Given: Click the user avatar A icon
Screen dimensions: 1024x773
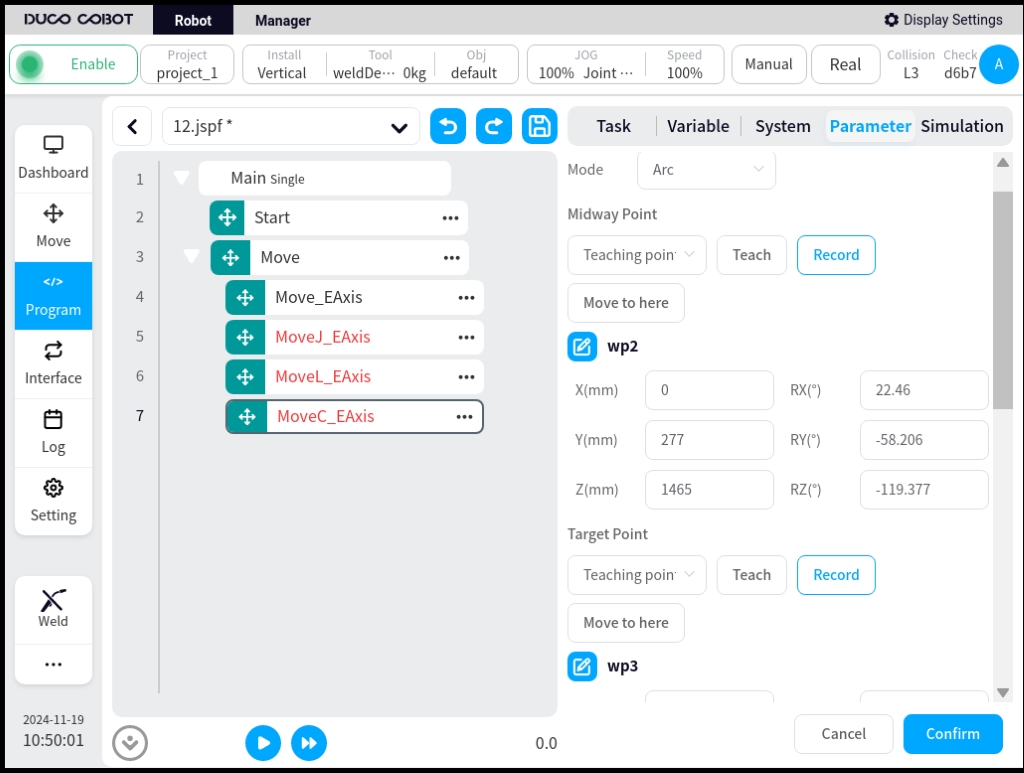Looking at the screenshot, I should point(999,64).
